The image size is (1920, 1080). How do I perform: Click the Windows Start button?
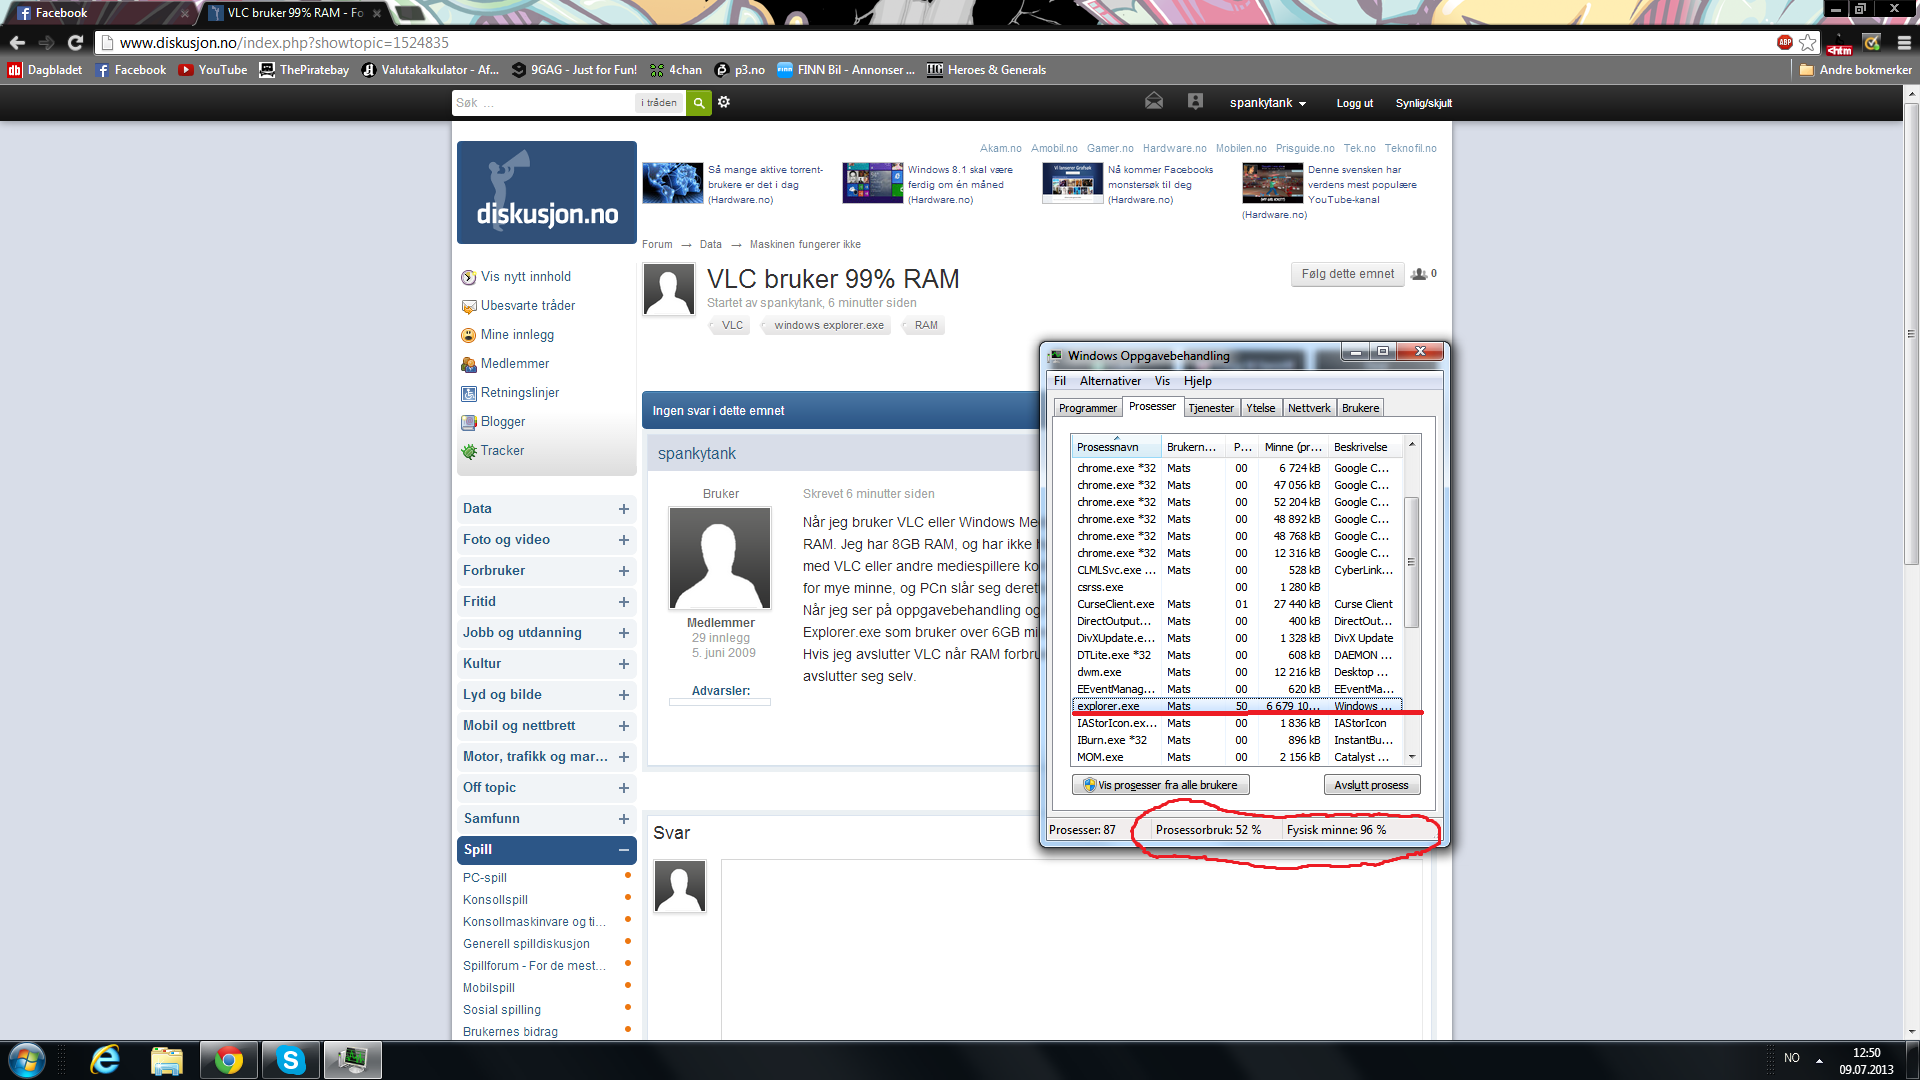tap(27, 1060)
